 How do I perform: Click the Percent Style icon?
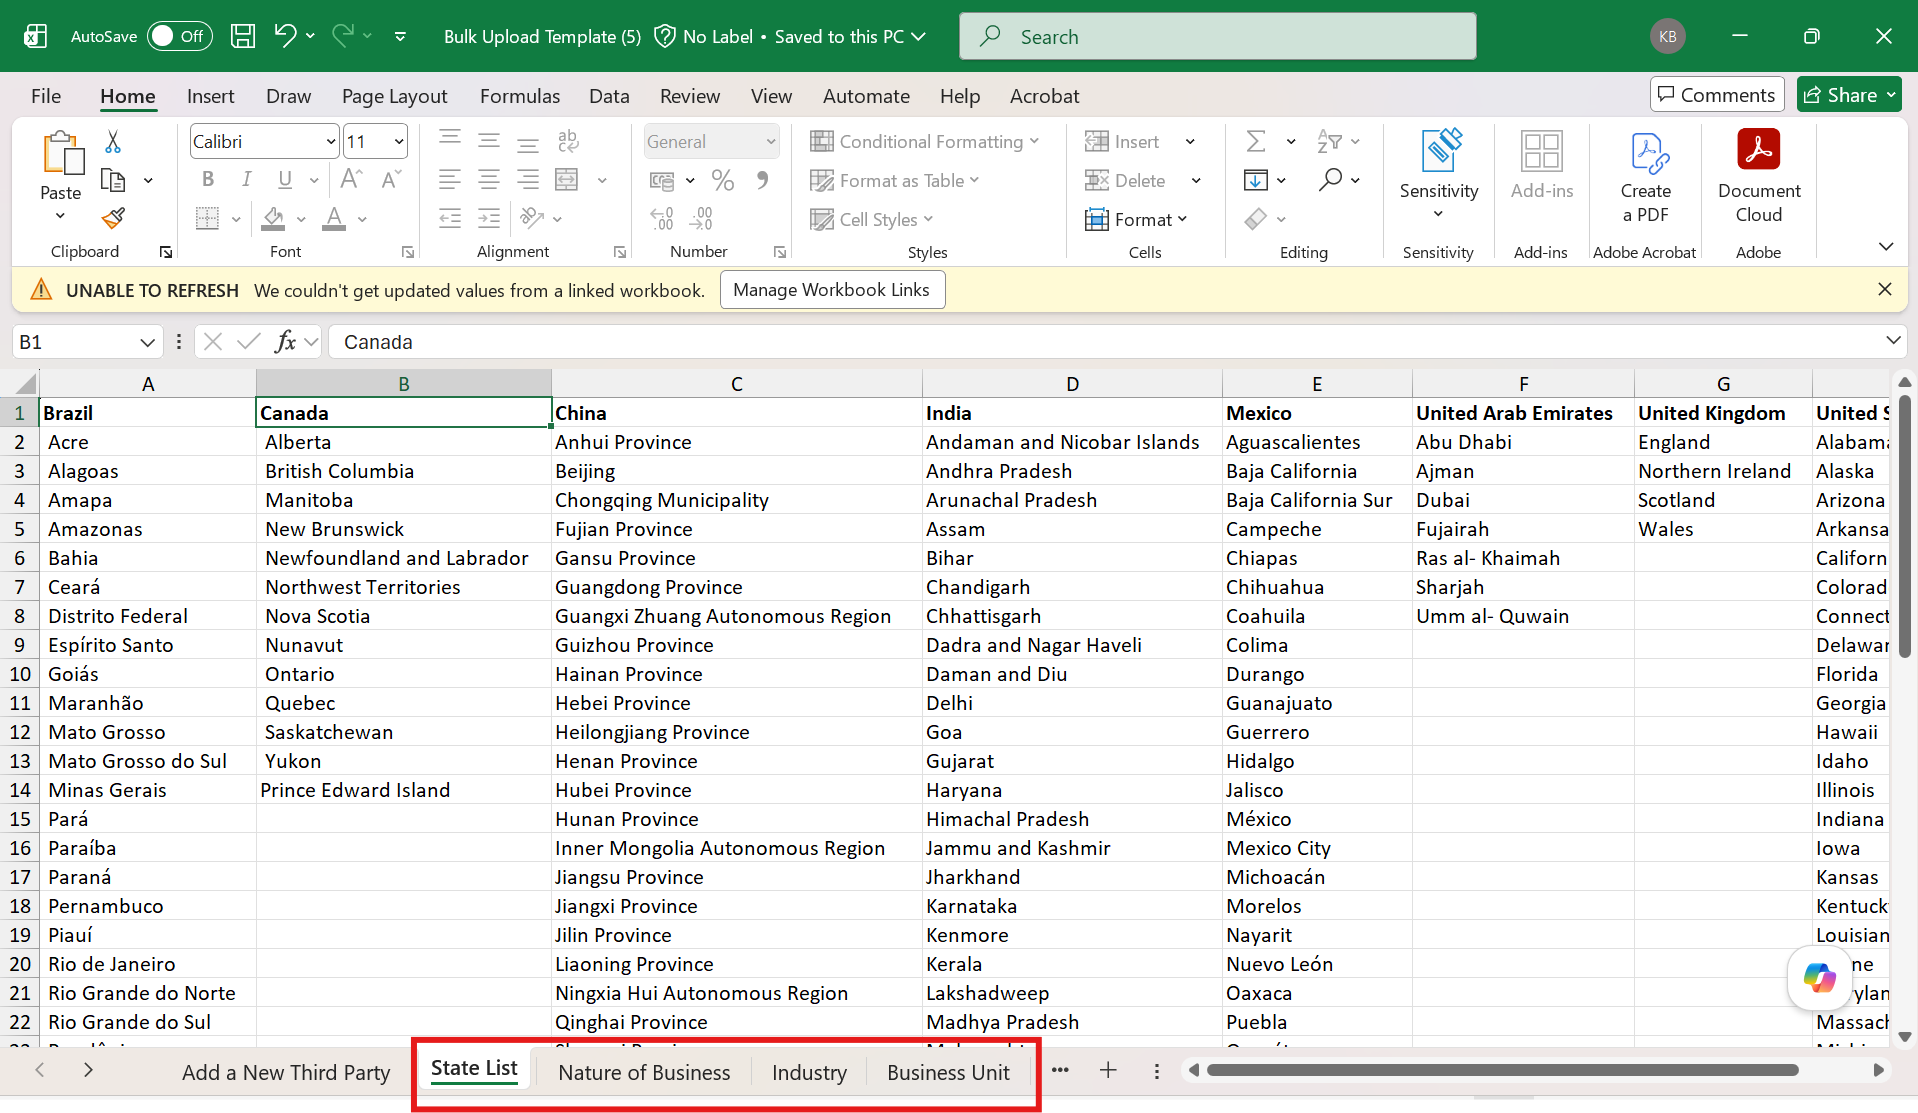pyautogui.click(x=723, y=180)
